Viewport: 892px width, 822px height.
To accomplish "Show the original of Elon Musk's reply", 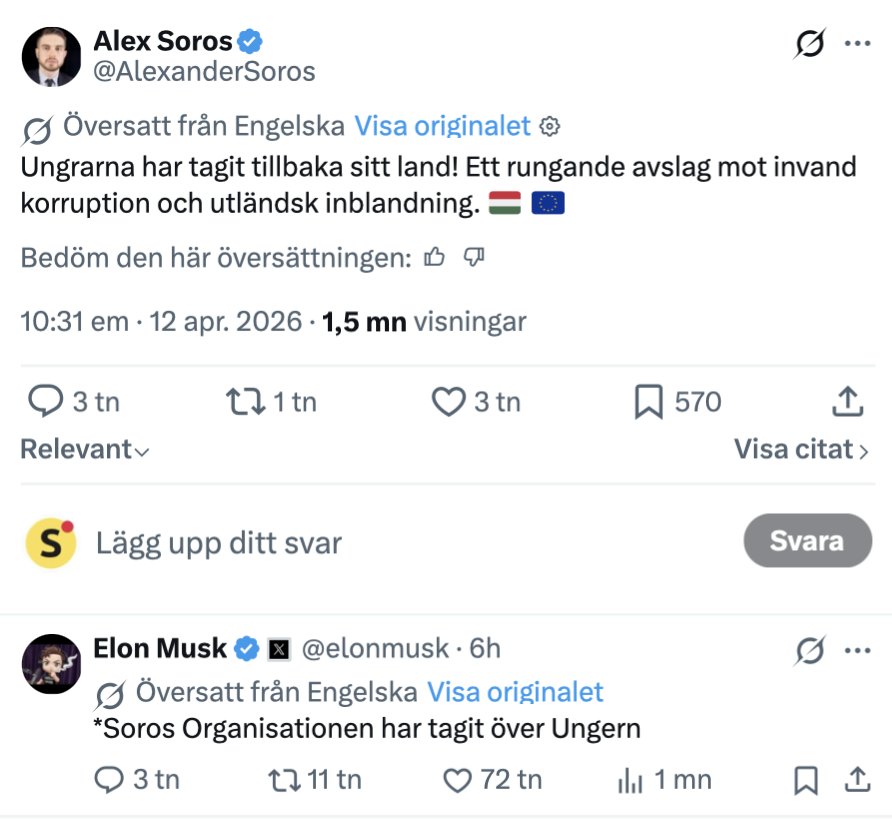I will pos(515,692).
